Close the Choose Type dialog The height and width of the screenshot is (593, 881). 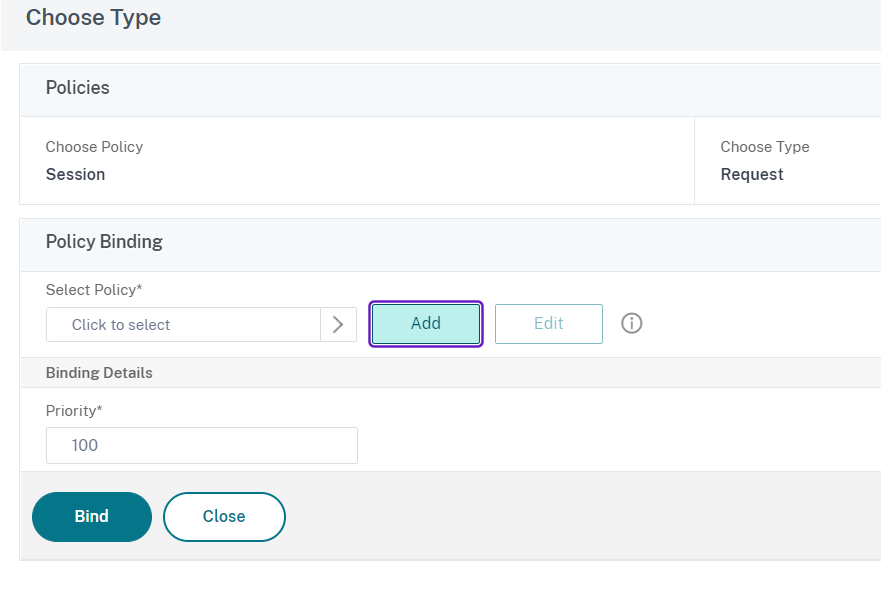coord(224,516)
